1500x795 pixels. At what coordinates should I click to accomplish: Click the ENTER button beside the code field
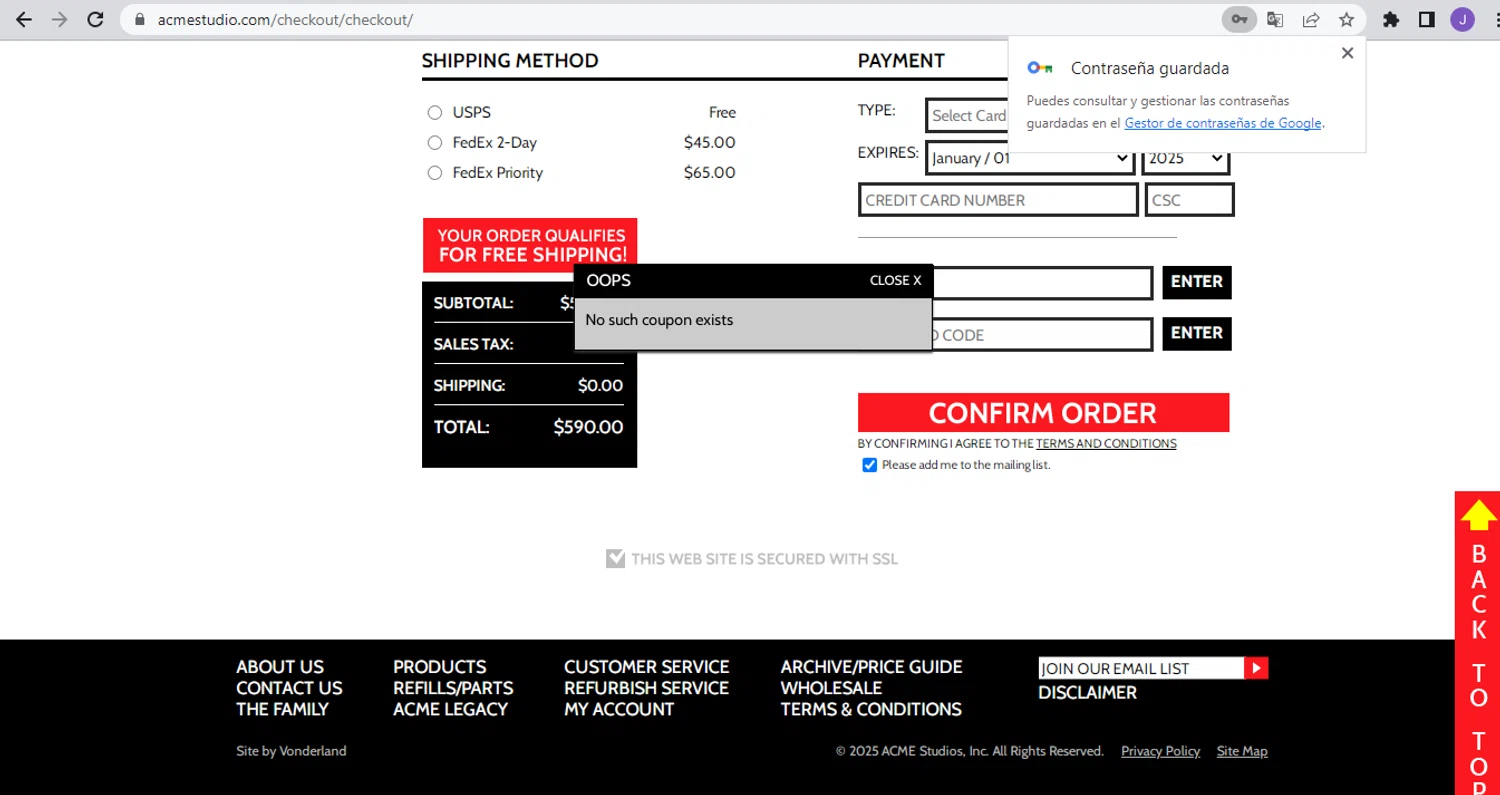(1197, 333)
